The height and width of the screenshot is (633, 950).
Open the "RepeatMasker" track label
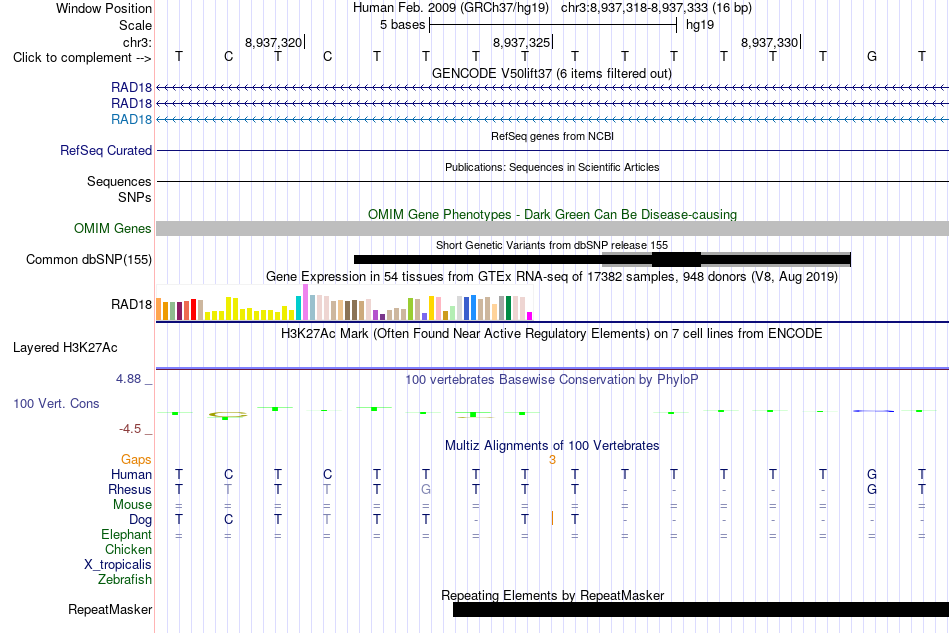pyautogui.click(x=110, y=609)
